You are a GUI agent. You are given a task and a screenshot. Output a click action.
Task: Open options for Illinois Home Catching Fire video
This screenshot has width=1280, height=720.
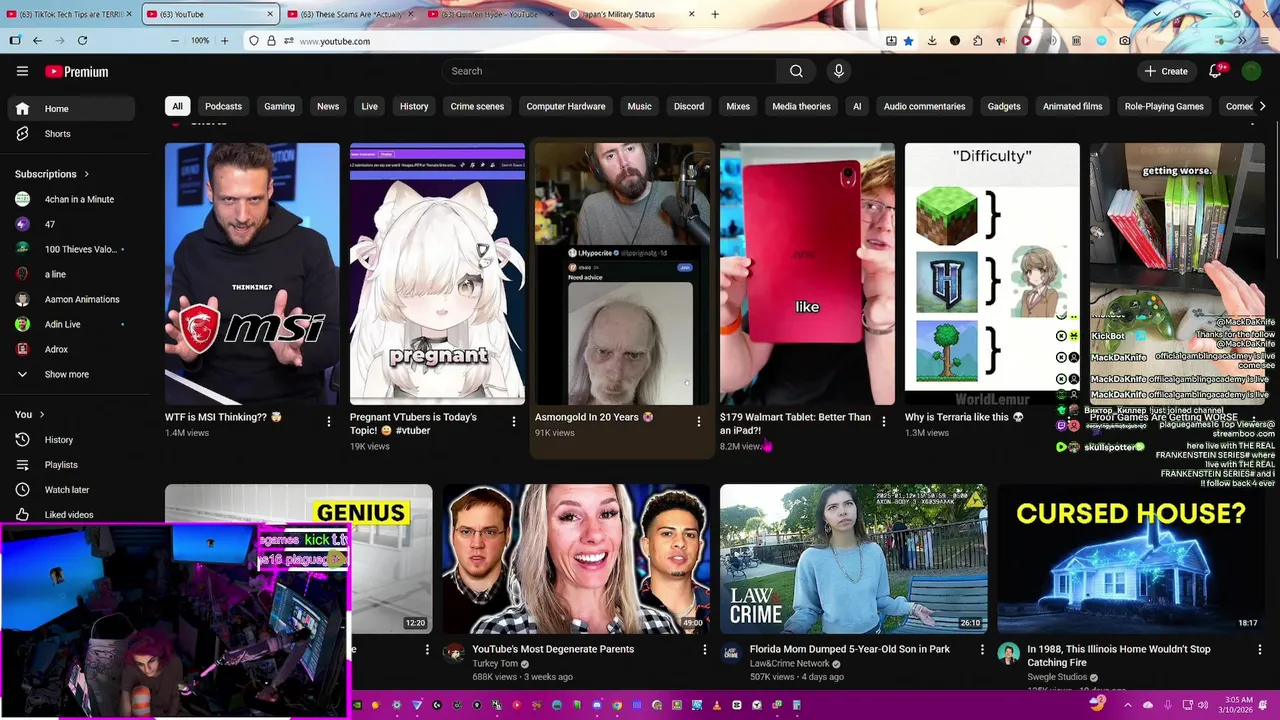pyautogui.click(x=1258, y=650)
